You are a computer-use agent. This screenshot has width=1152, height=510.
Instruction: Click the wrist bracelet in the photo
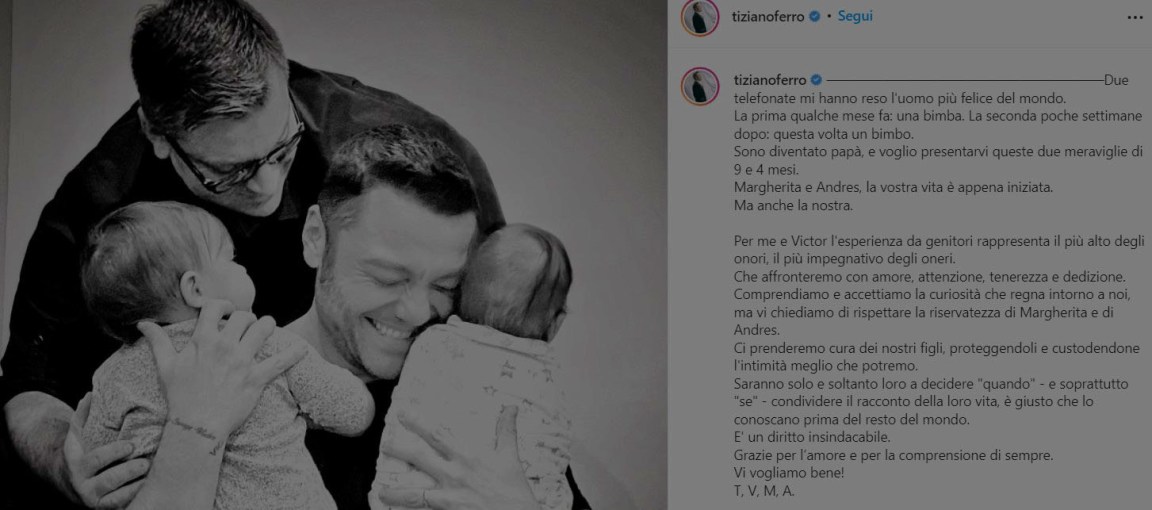[195, 434]
